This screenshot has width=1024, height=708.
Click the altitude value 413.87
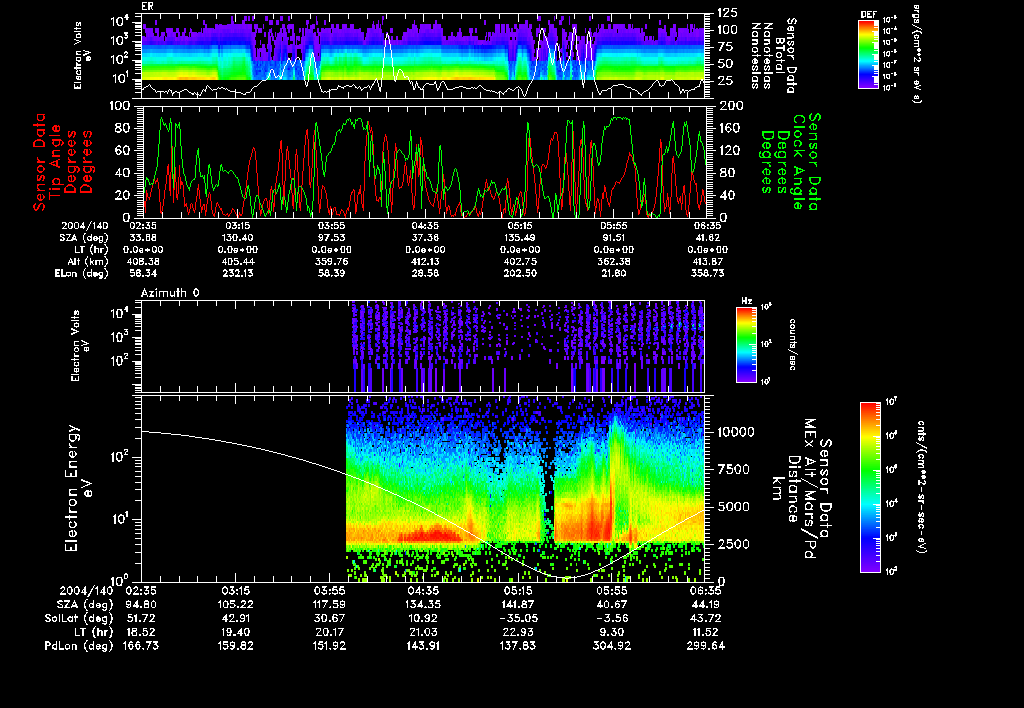[708, 261]
